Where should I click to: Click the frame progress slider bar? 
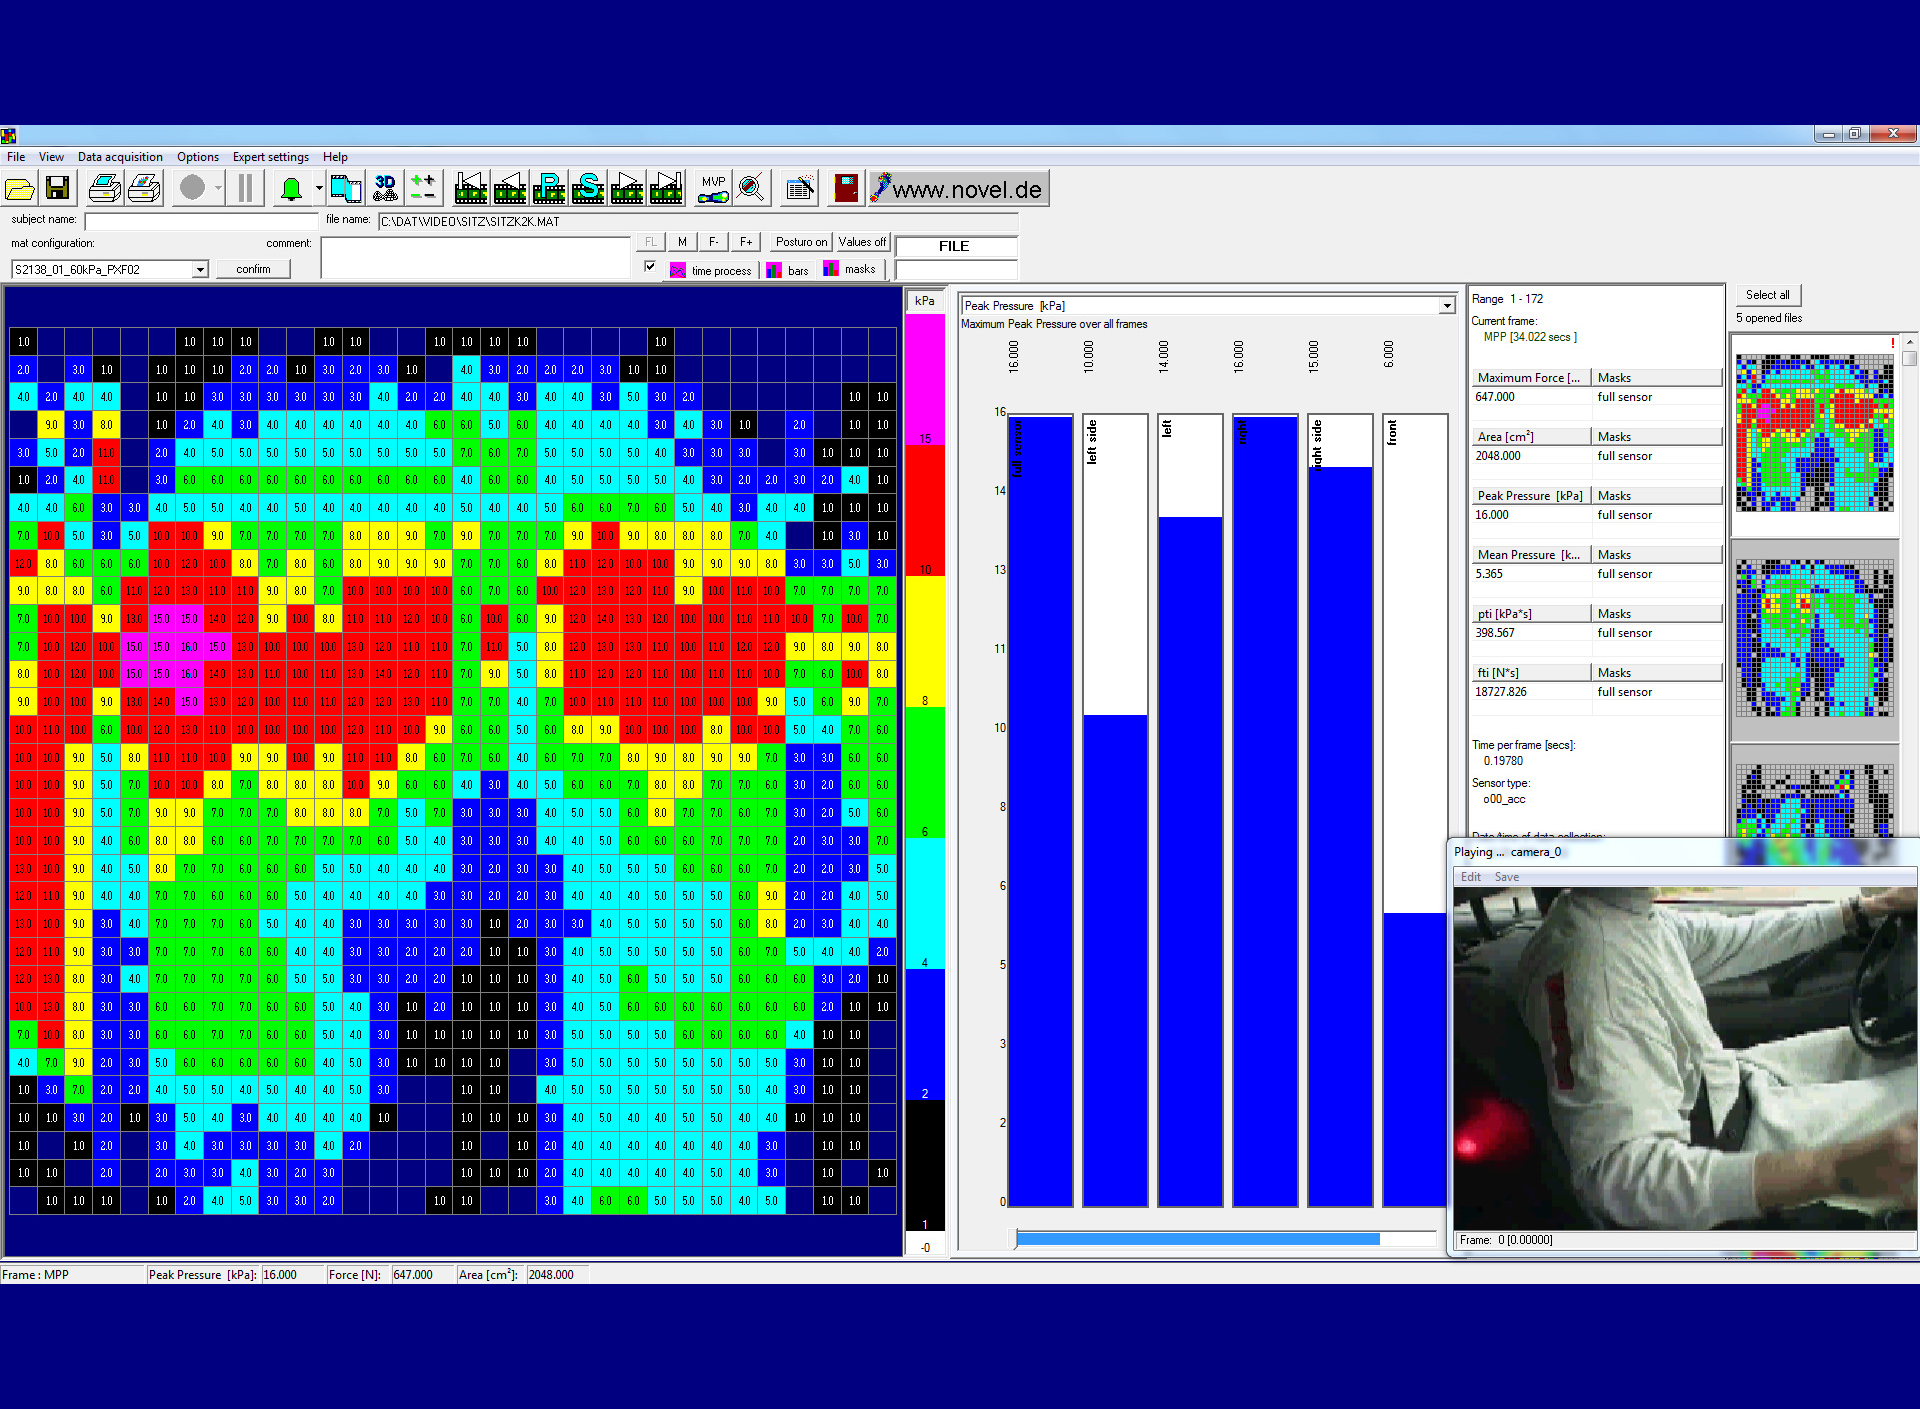(1226, 1239)
